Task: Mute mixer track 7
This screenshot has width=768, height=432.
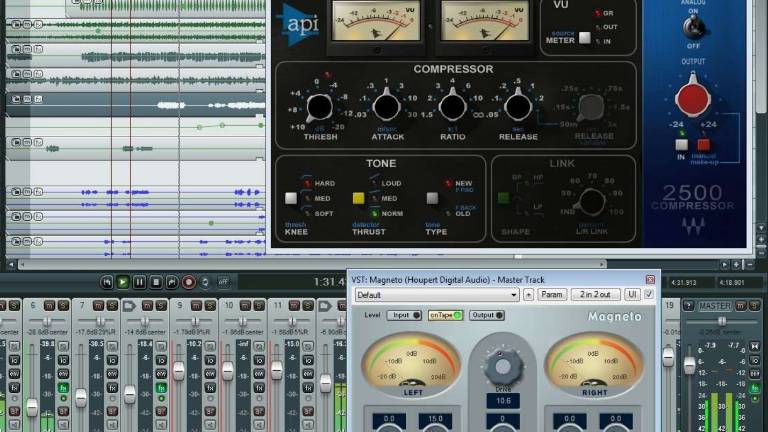Action: [x=98, y=306]
